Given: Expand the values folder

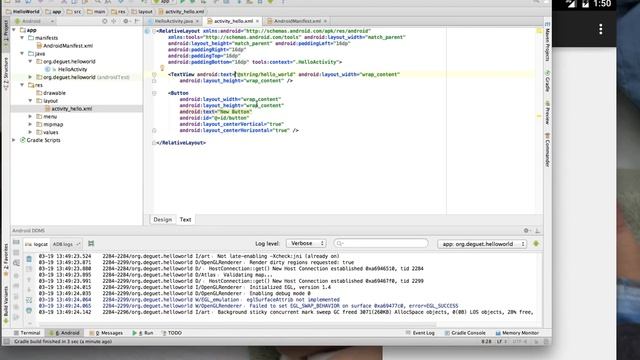Looking at the screenshot, I should click(30, 132).
